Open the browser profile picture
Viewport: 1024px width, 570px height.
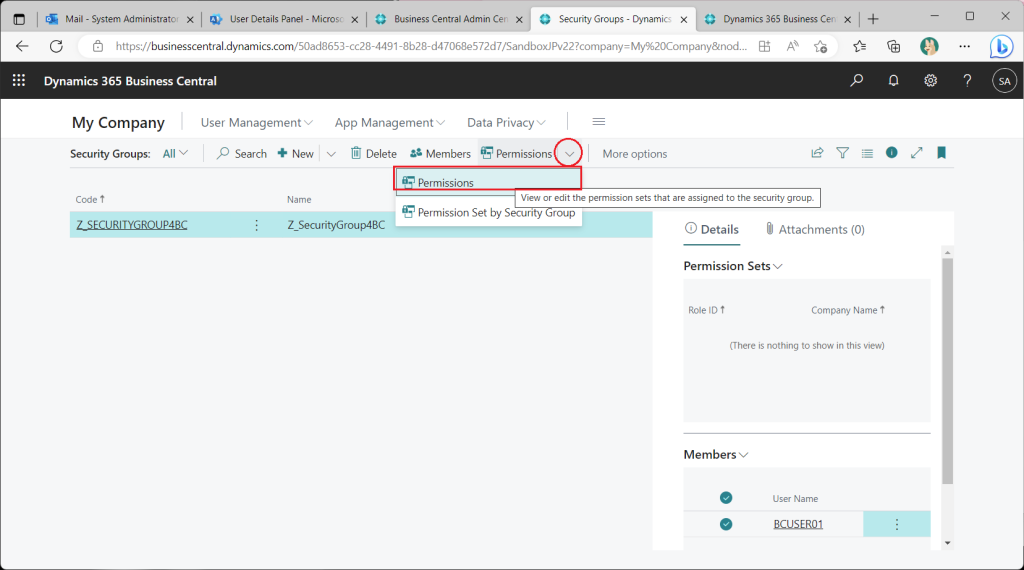[x=929, y=46]
